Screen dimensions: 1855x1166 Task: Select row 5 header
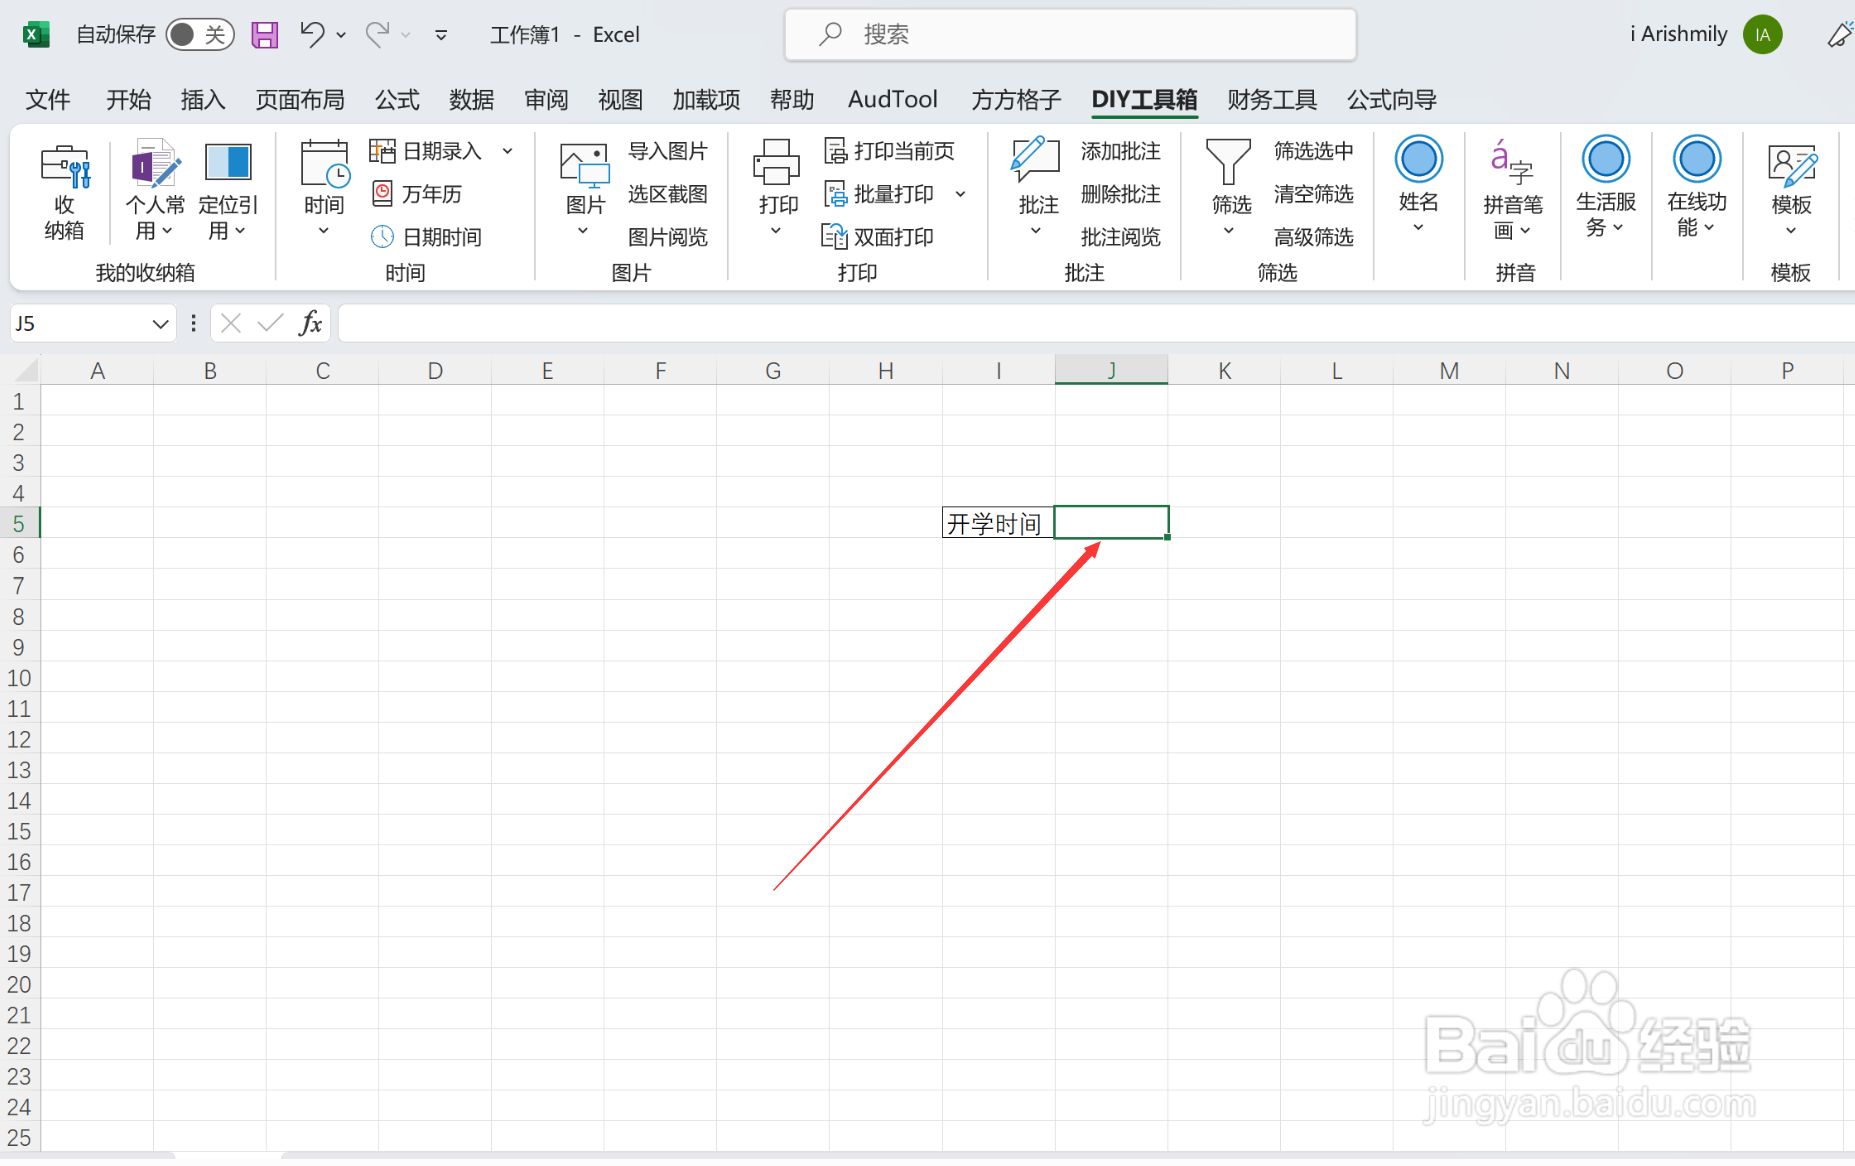click(x=19, y=523)
